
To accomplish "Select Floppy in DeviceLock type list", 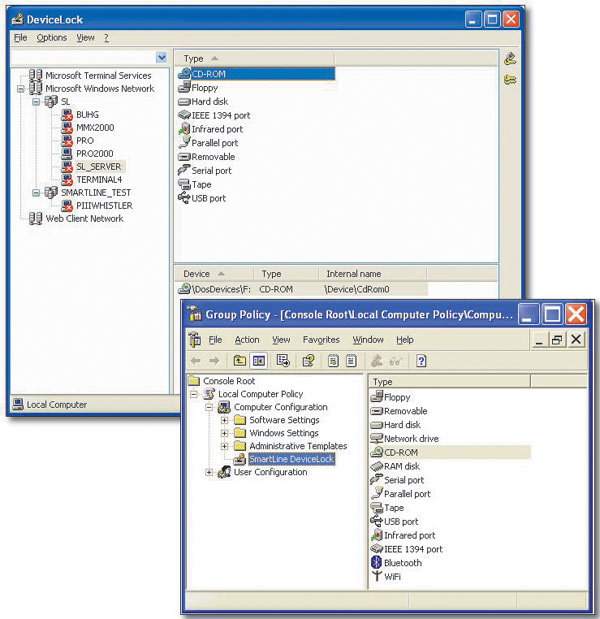I will [x=198, y=88].
